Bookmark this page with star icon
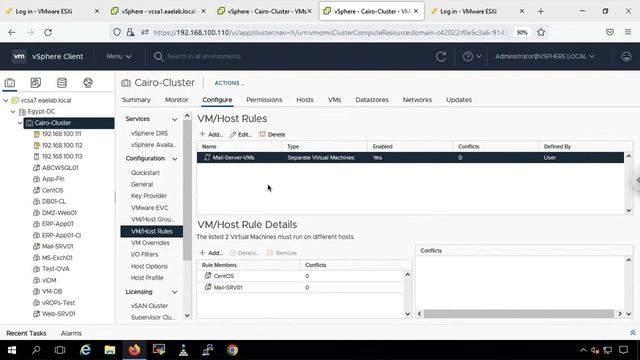 pyautogui.click(x=541, y=32)
